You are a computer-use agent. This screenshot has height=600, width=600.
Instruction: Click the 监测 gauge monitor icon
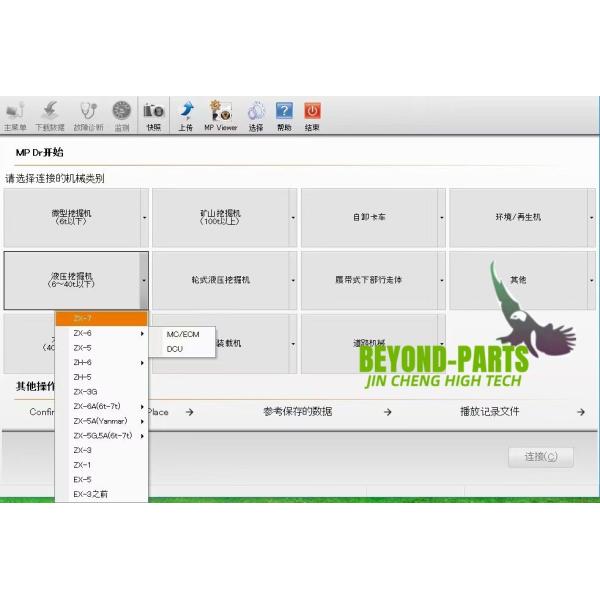pyautogui.click(x=122, y=116)
